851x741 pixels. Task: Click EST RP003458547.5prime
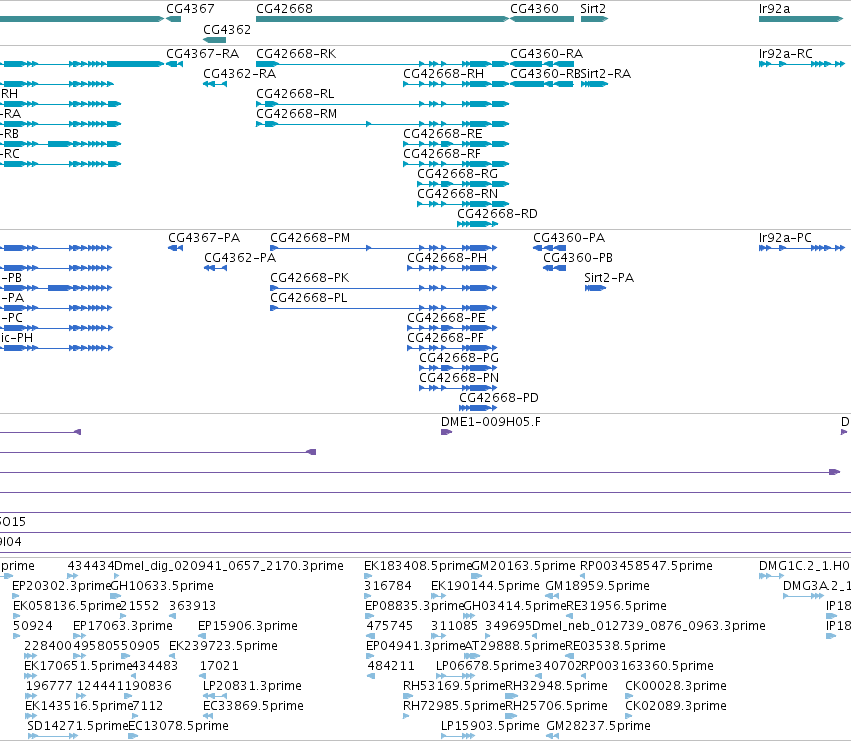584,576
